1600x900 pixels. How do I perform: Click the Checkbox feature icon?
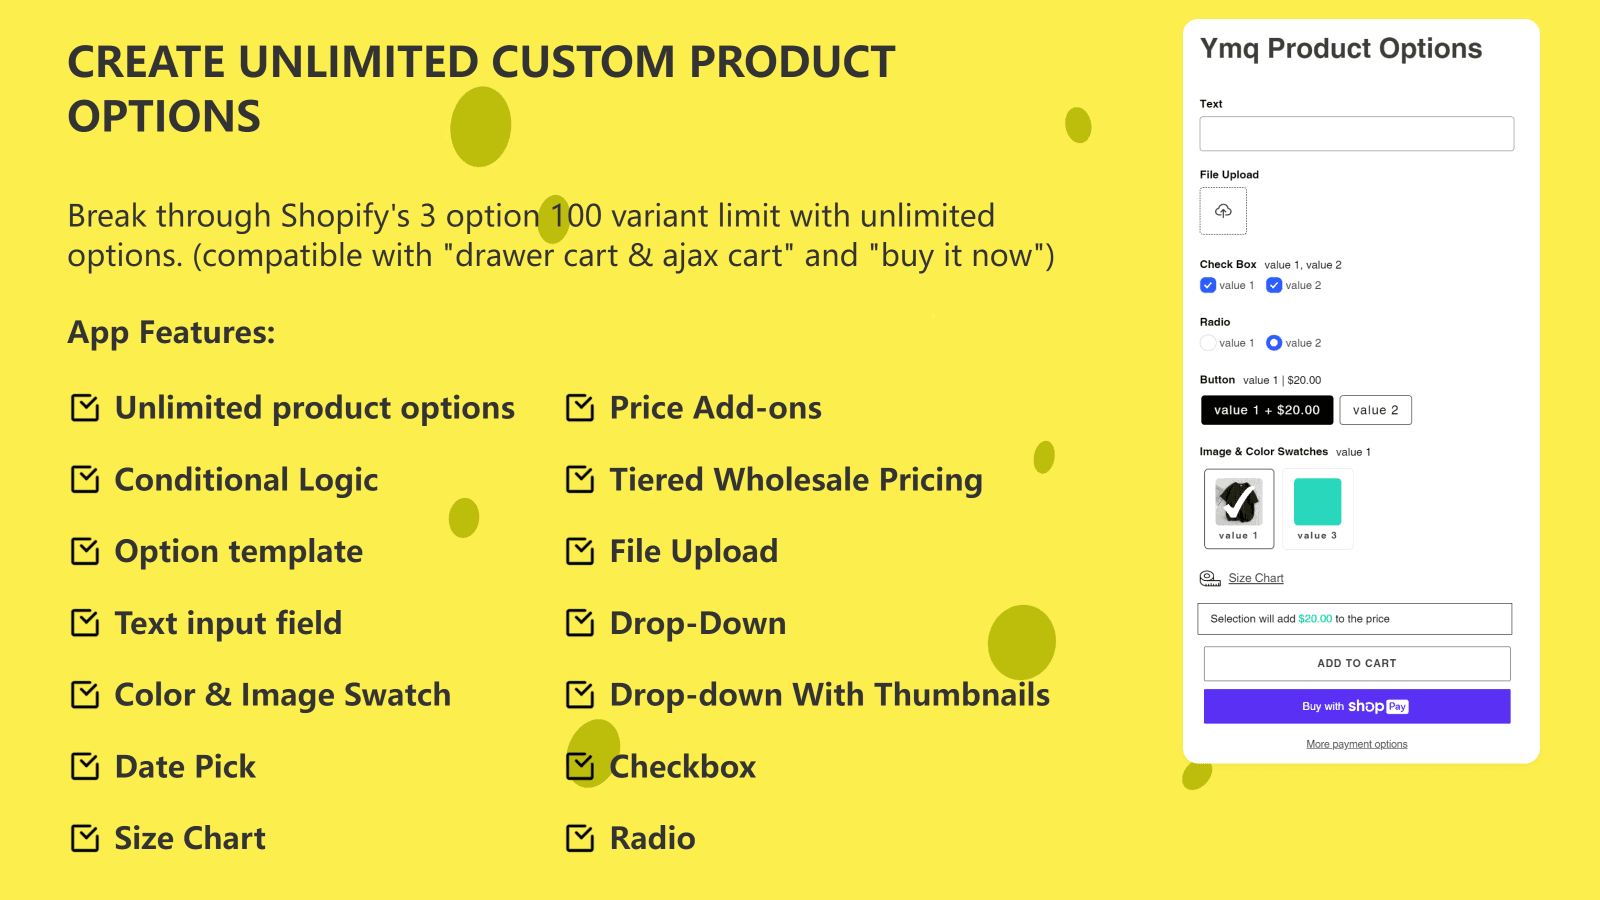click(580, 766)
